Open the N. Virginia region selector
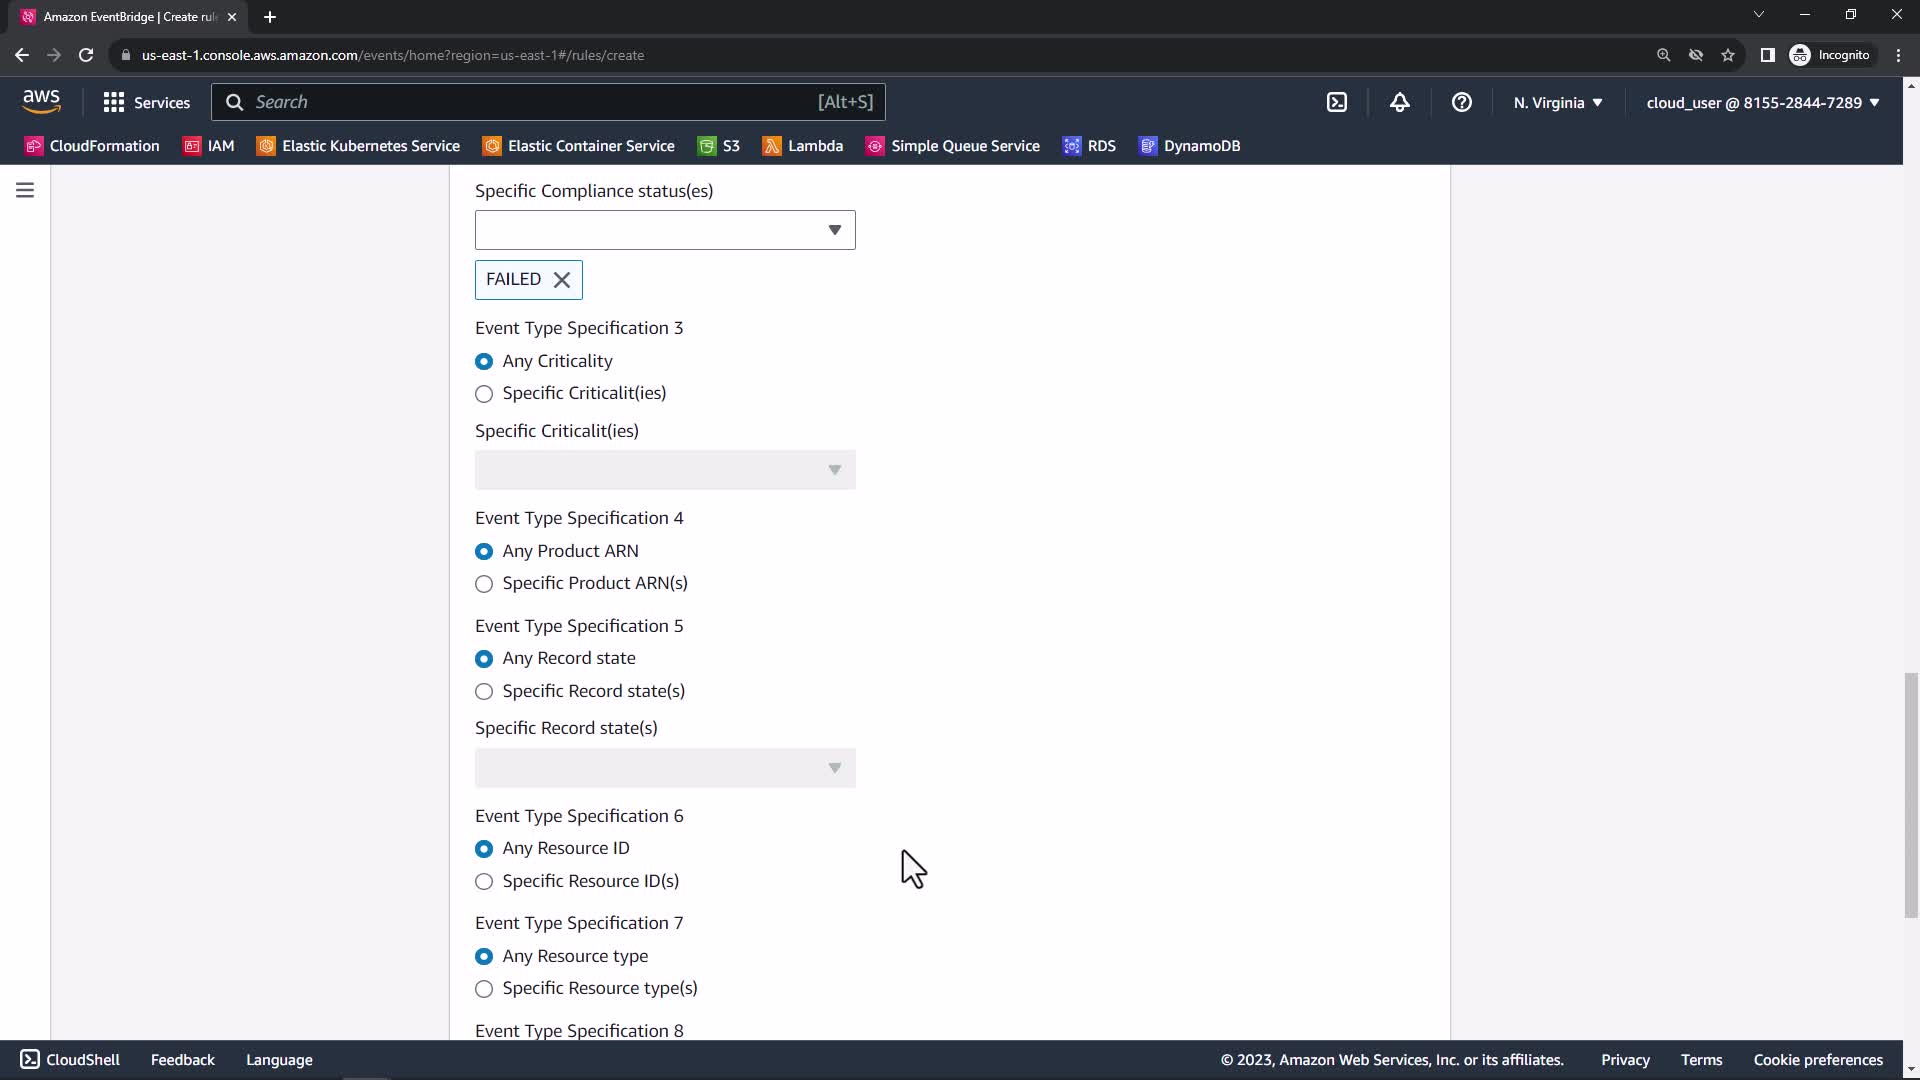Image resolution: width=1920 pixels, height=1080 pixels. coord(1557,102)
